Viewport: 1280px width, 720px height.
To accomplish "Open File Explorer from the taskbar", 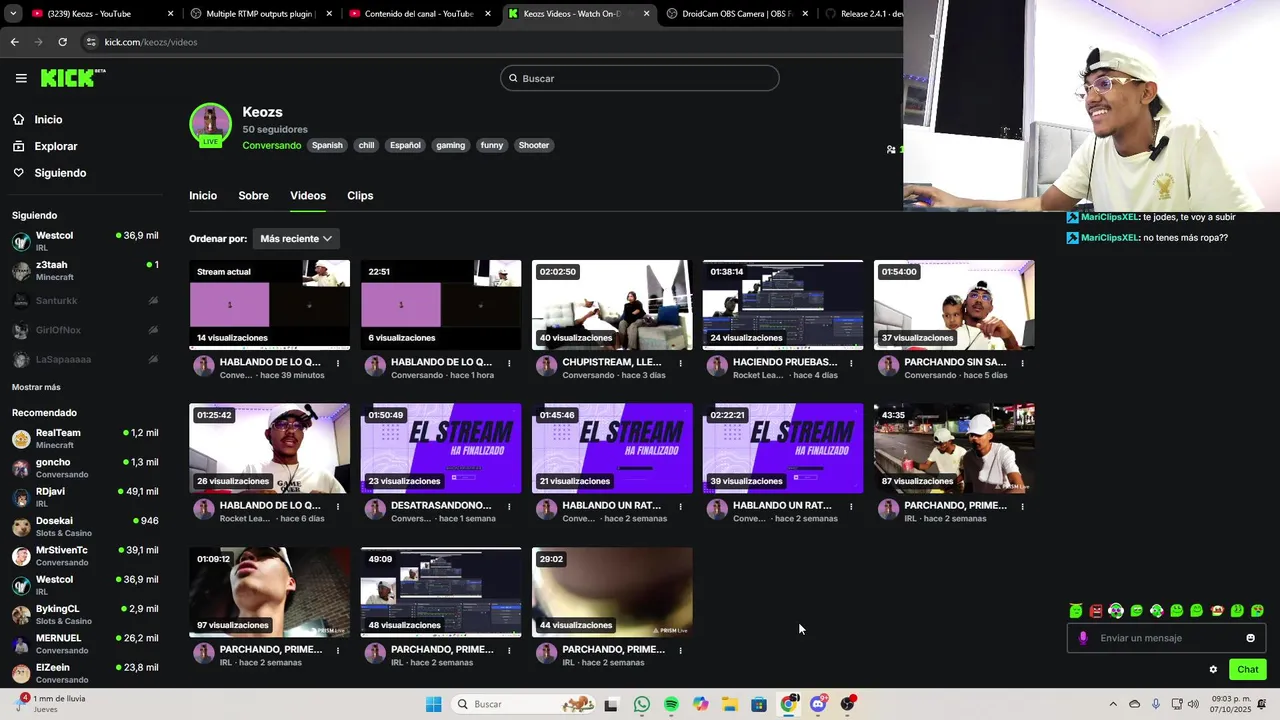I will (x=730, y=704).
